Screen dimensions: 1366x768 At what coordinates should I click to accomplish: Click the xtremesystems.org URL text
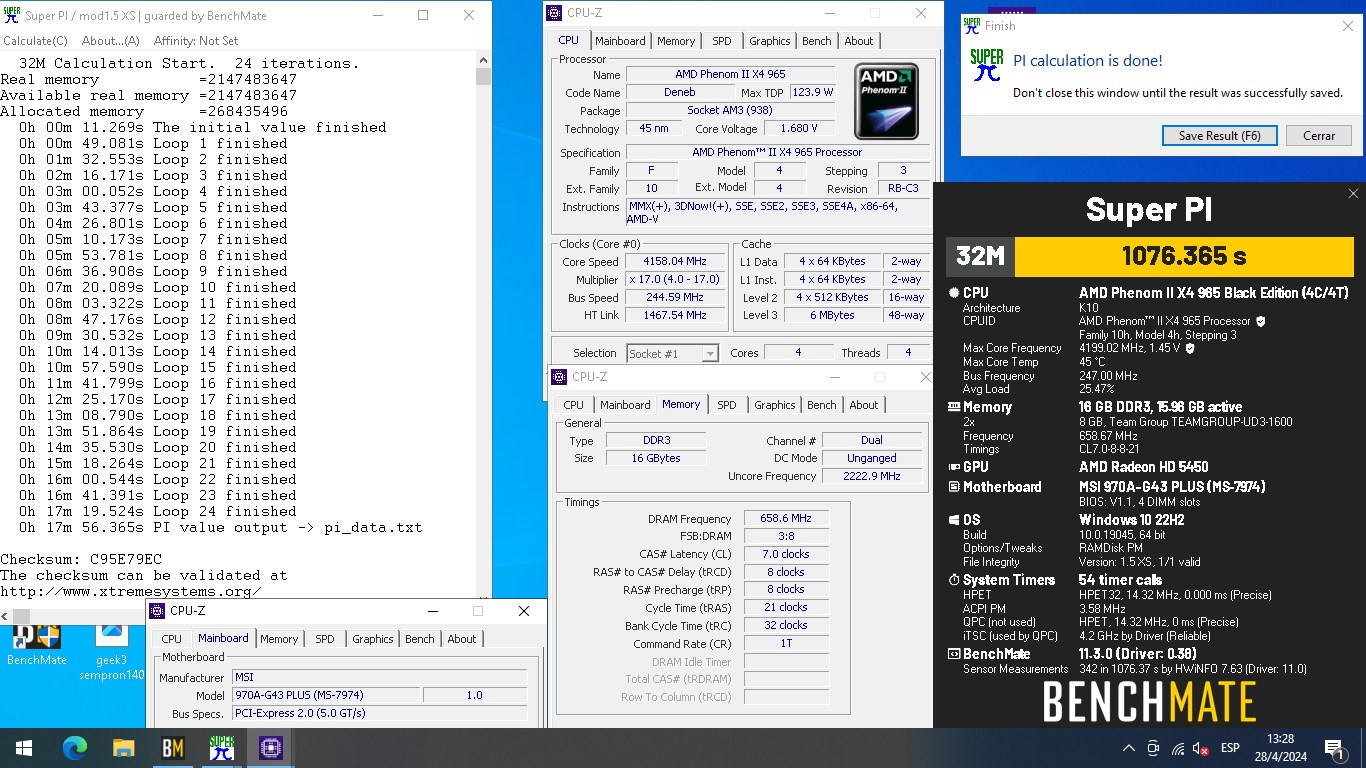(131, 591)
